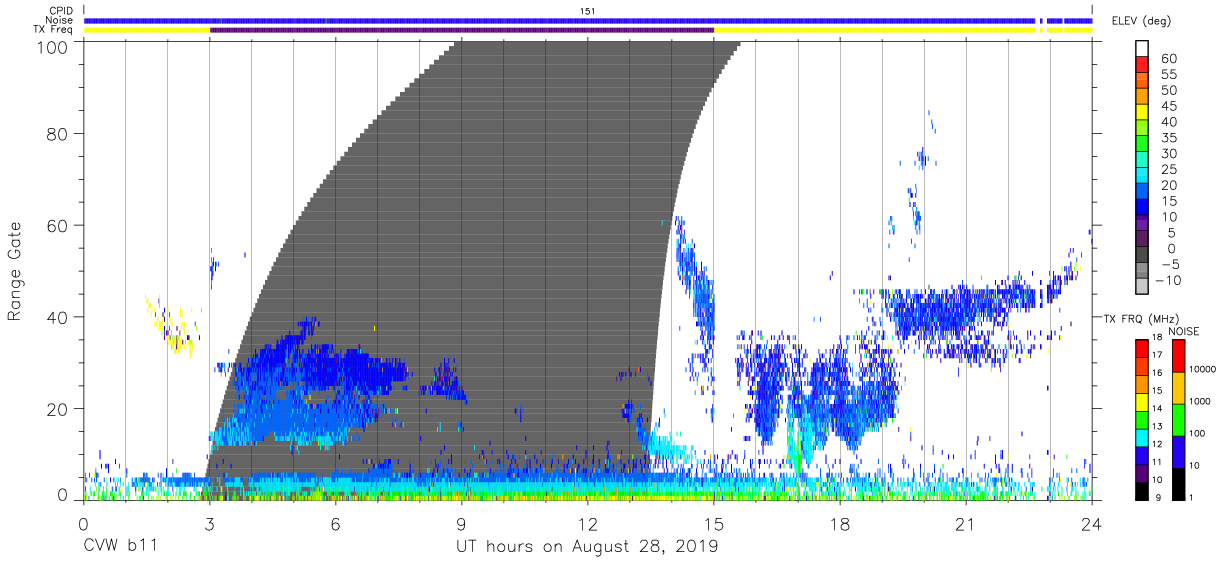Screen dimensions: 1228x567
Task: Click the NOISE legend label '10000'
Action: click(1203, 369)
